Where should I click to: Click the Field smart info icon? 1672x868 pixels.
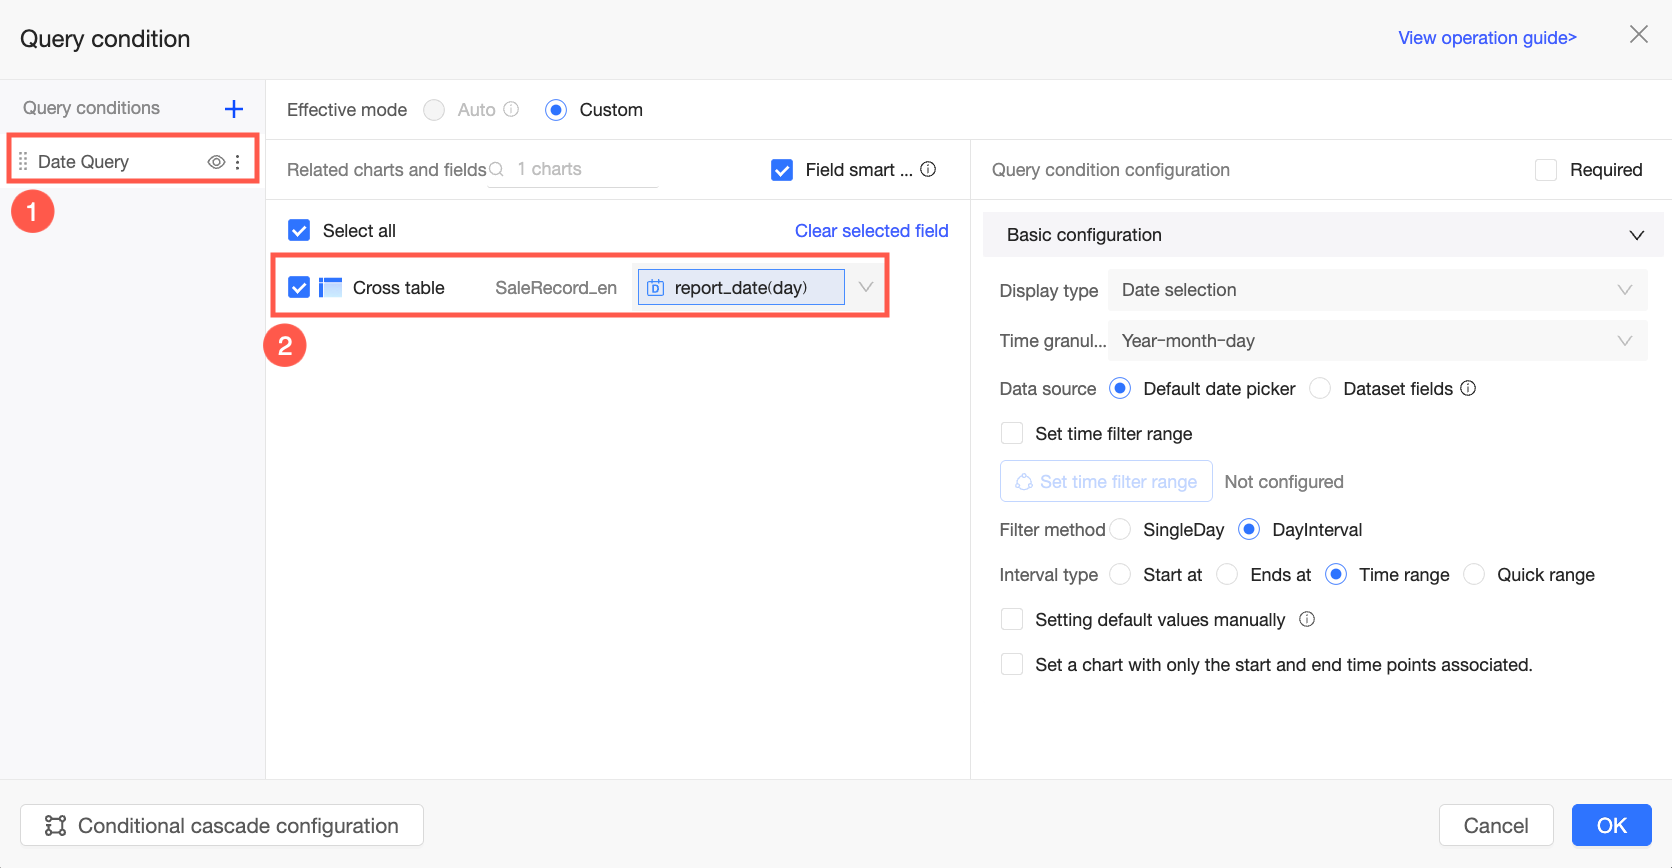pyautogui.click(x=928, y=169)
